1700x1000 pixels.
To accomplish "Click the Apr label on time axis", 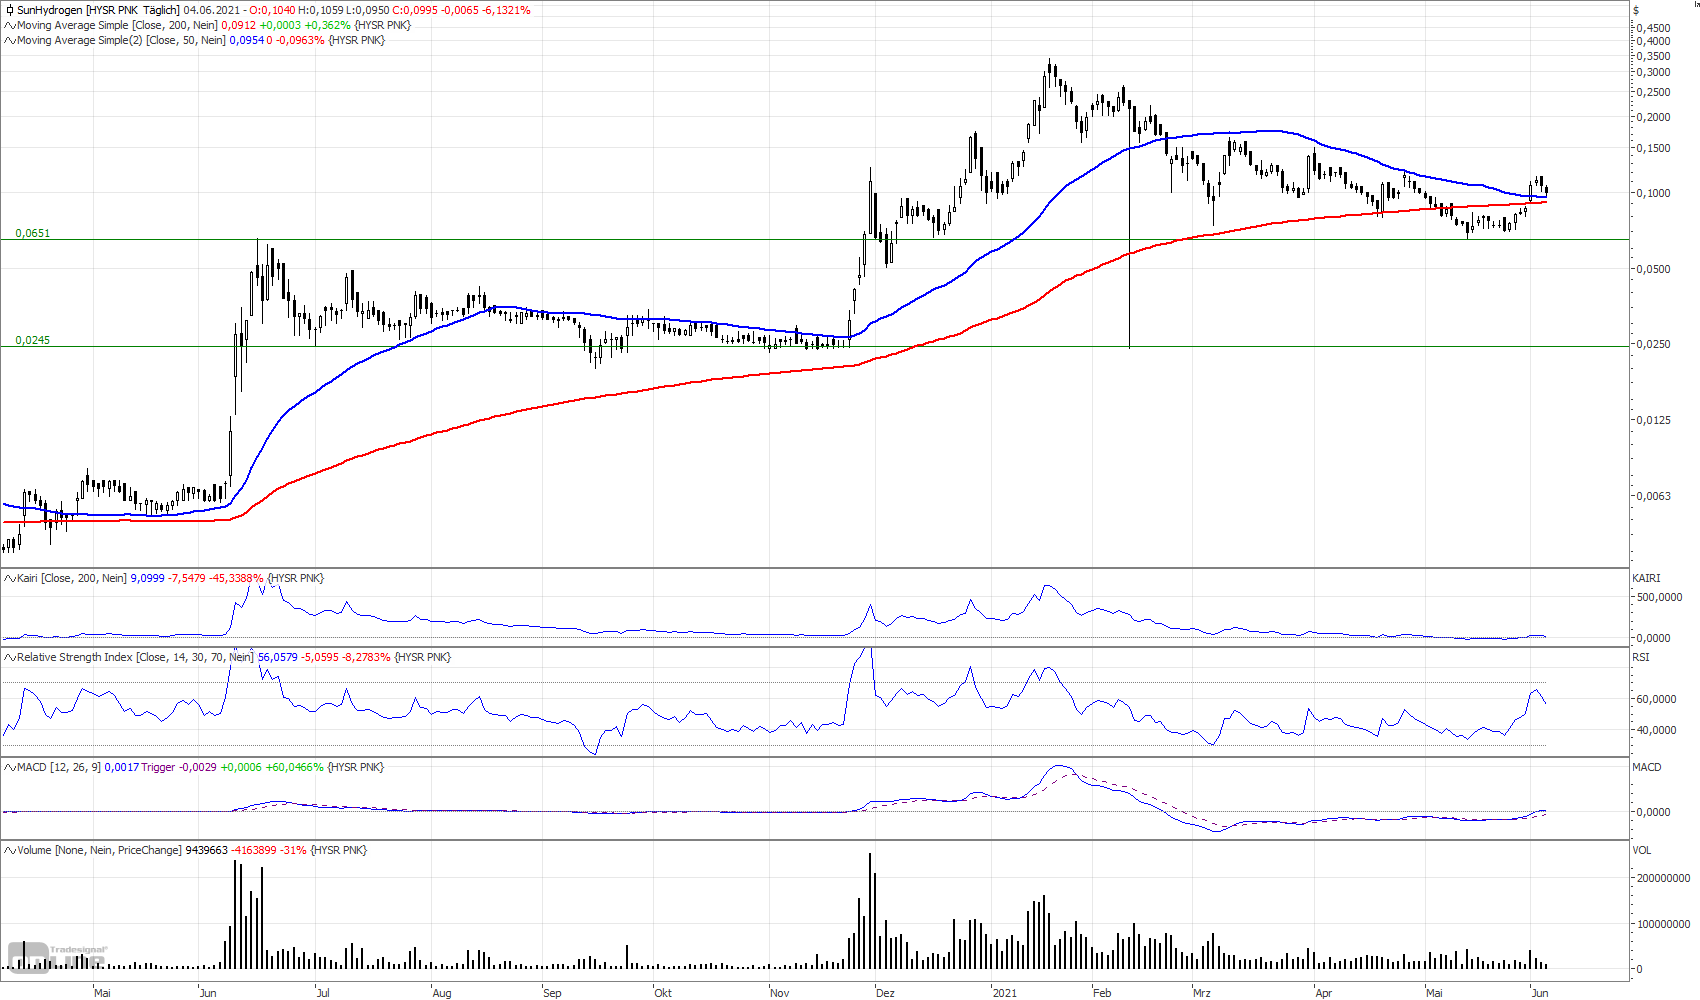I will coord(1324,993).
